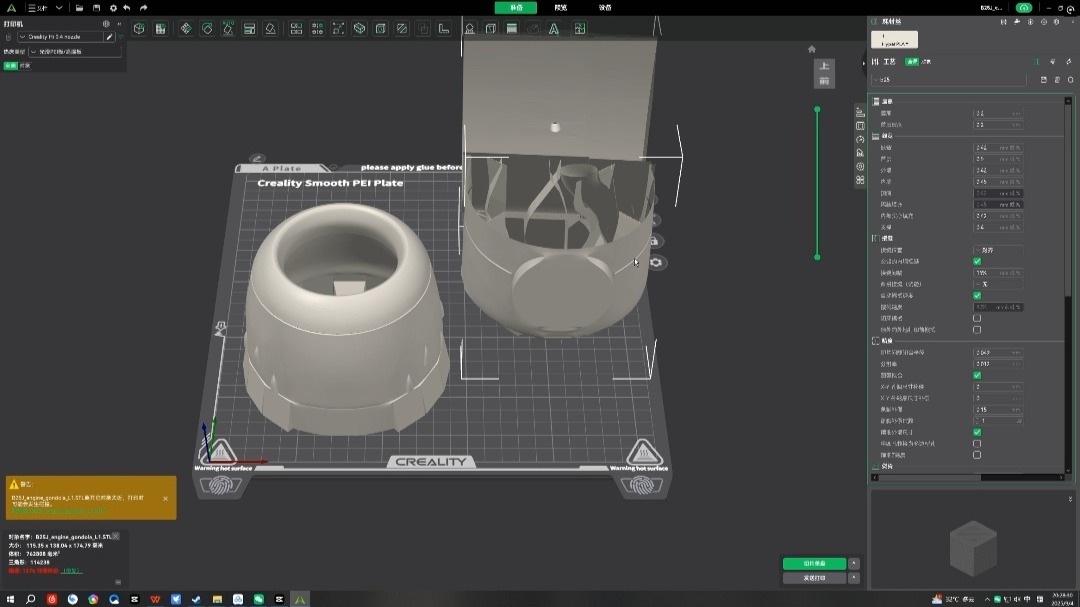The image size is (1080, 607).
Task: Click the Split to parts toolbar icon
Action: point(318,29)
